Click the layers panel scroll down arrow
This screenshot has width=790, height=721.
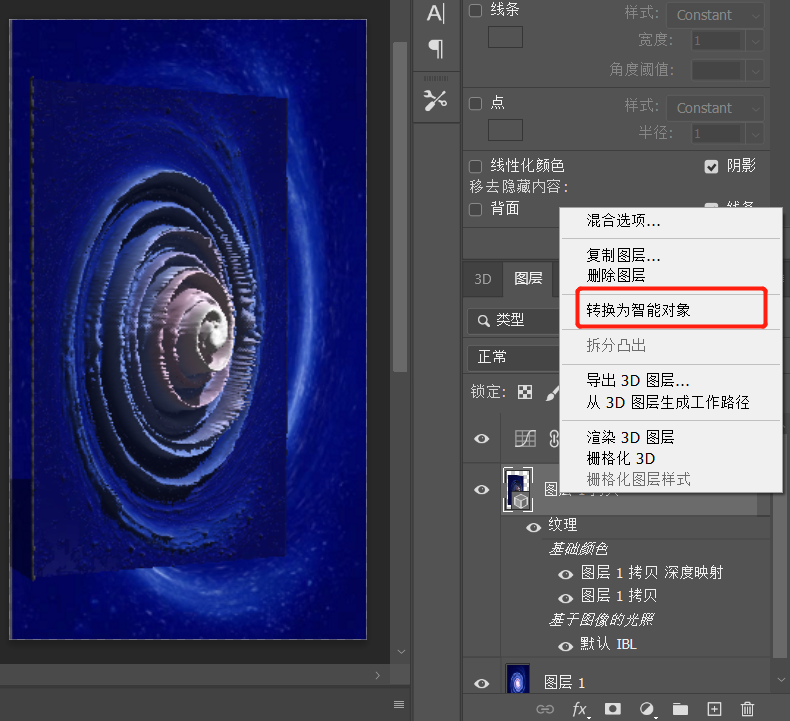pos(781,680)
